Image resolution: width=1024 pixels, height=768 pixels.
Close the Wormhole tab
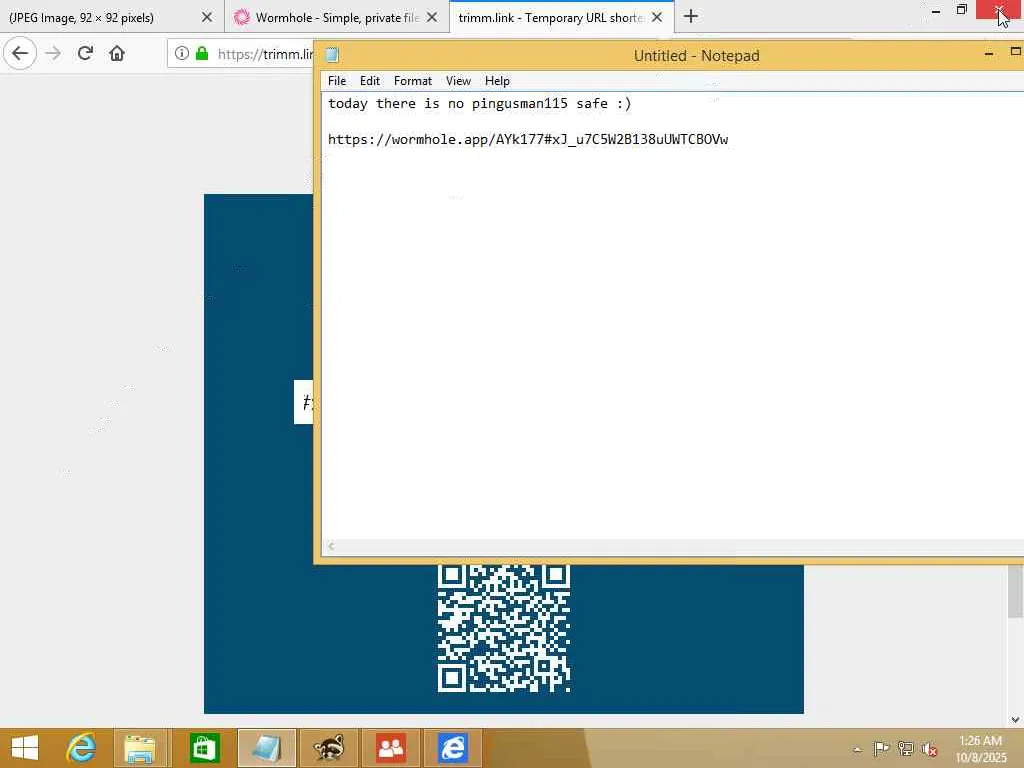tap(432, 18)
